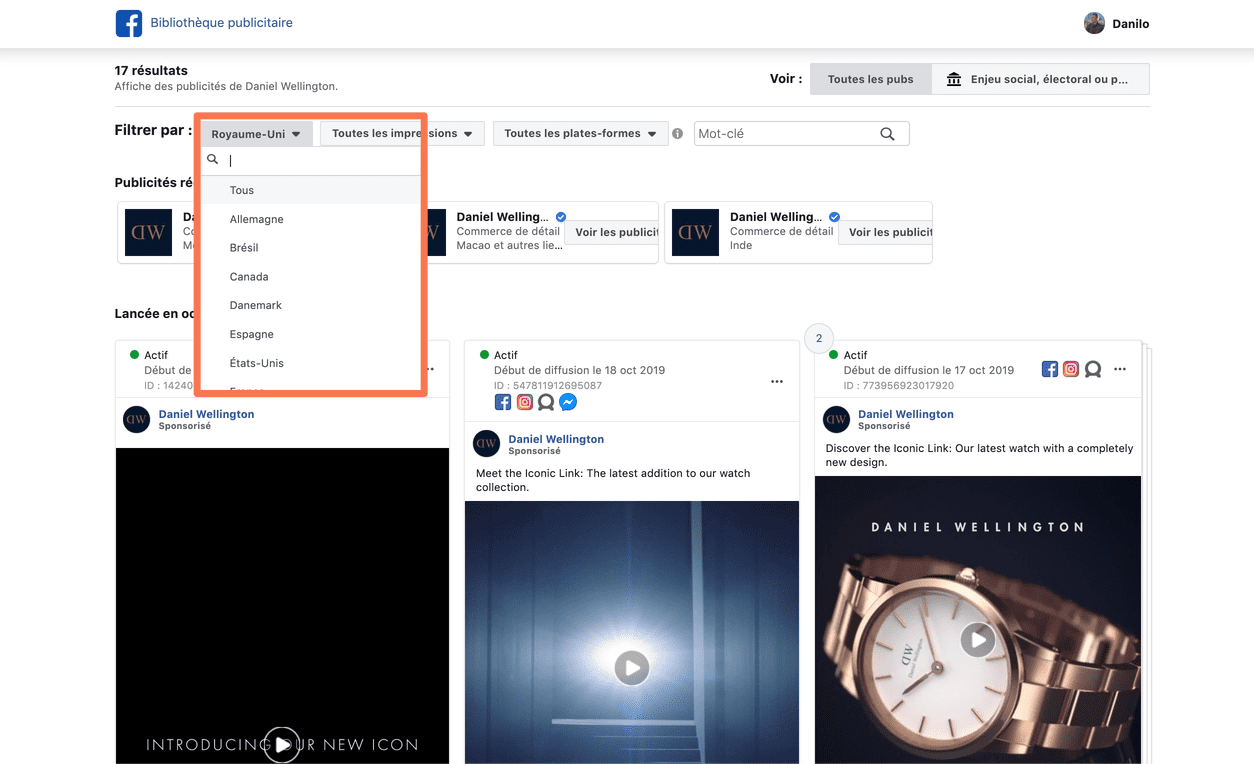Click Facebook platform icon on 17 oct ad

coord(1050,369)
